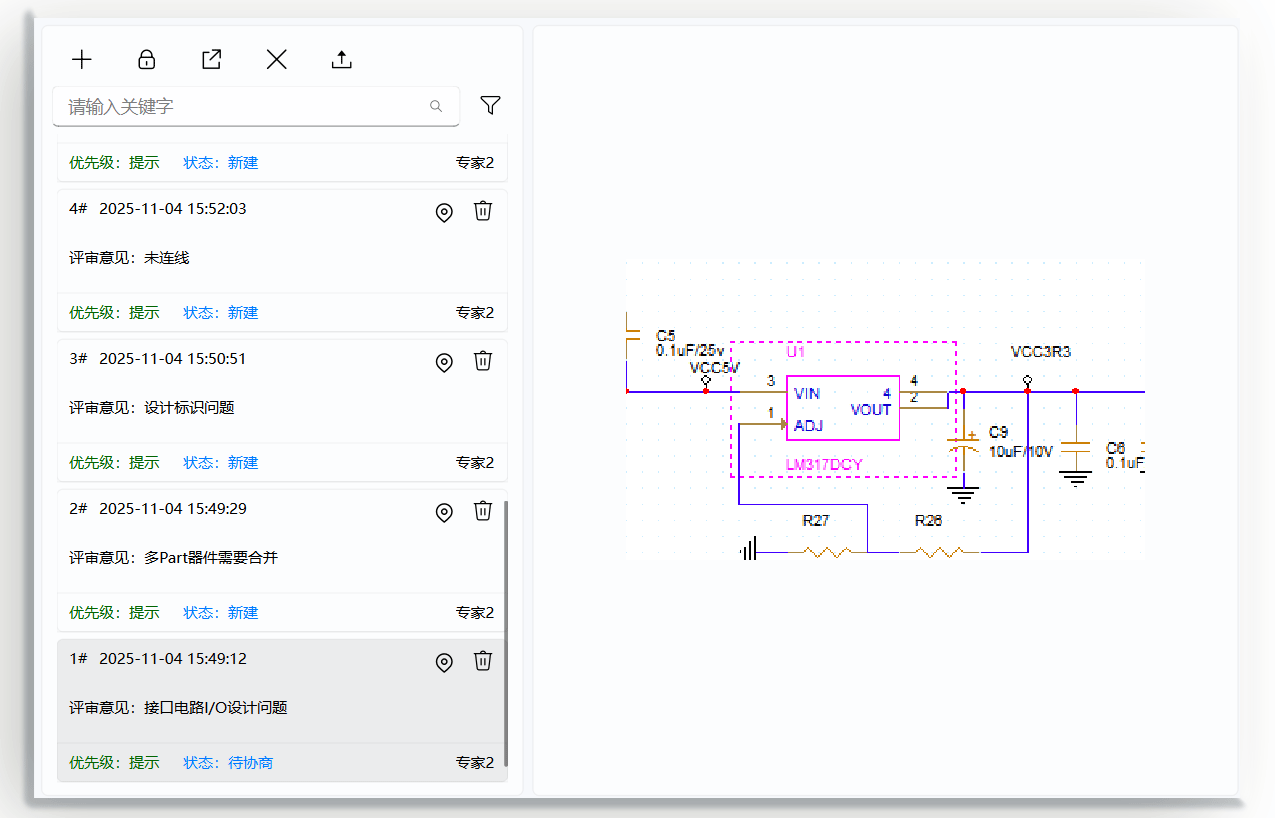The image size is (1275, 818).
Task: Click the open-in-new-window icon
Action: [211, 60]
